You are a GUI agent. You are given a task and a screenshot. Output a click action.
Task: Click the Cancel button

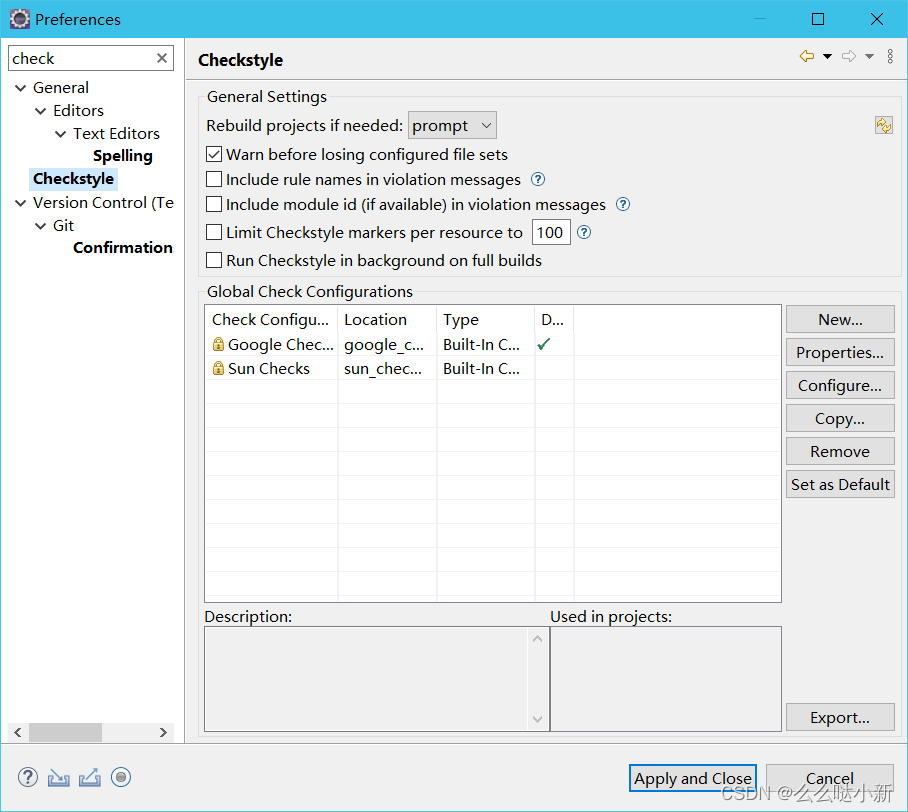tap(830, 778)
